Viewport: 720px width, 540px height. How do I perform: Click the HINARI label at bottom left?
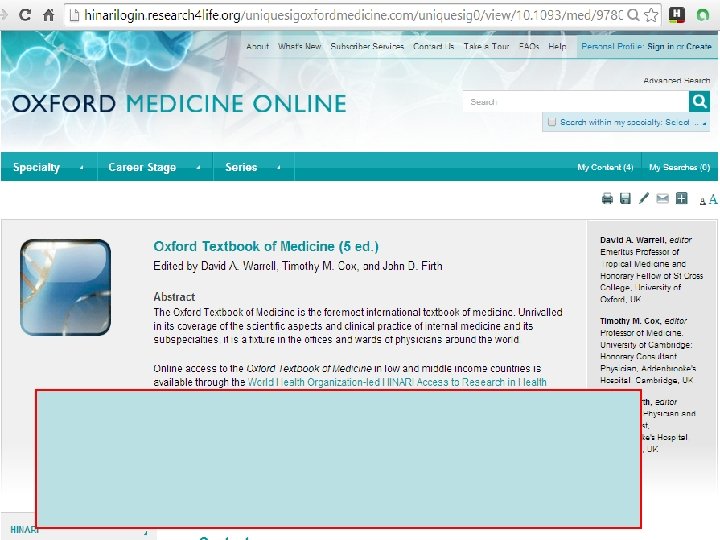tap(24, 529)
